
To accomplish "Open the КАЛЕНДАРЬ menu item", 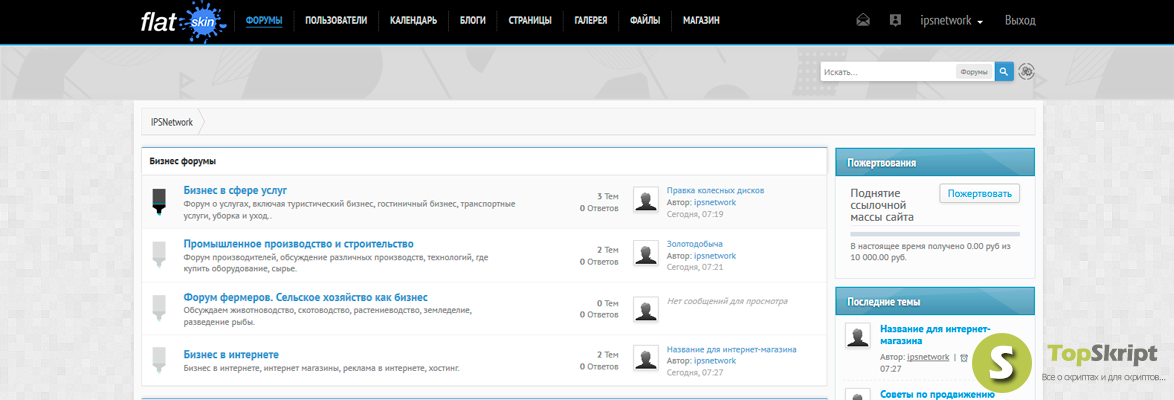I will [413, 21].
